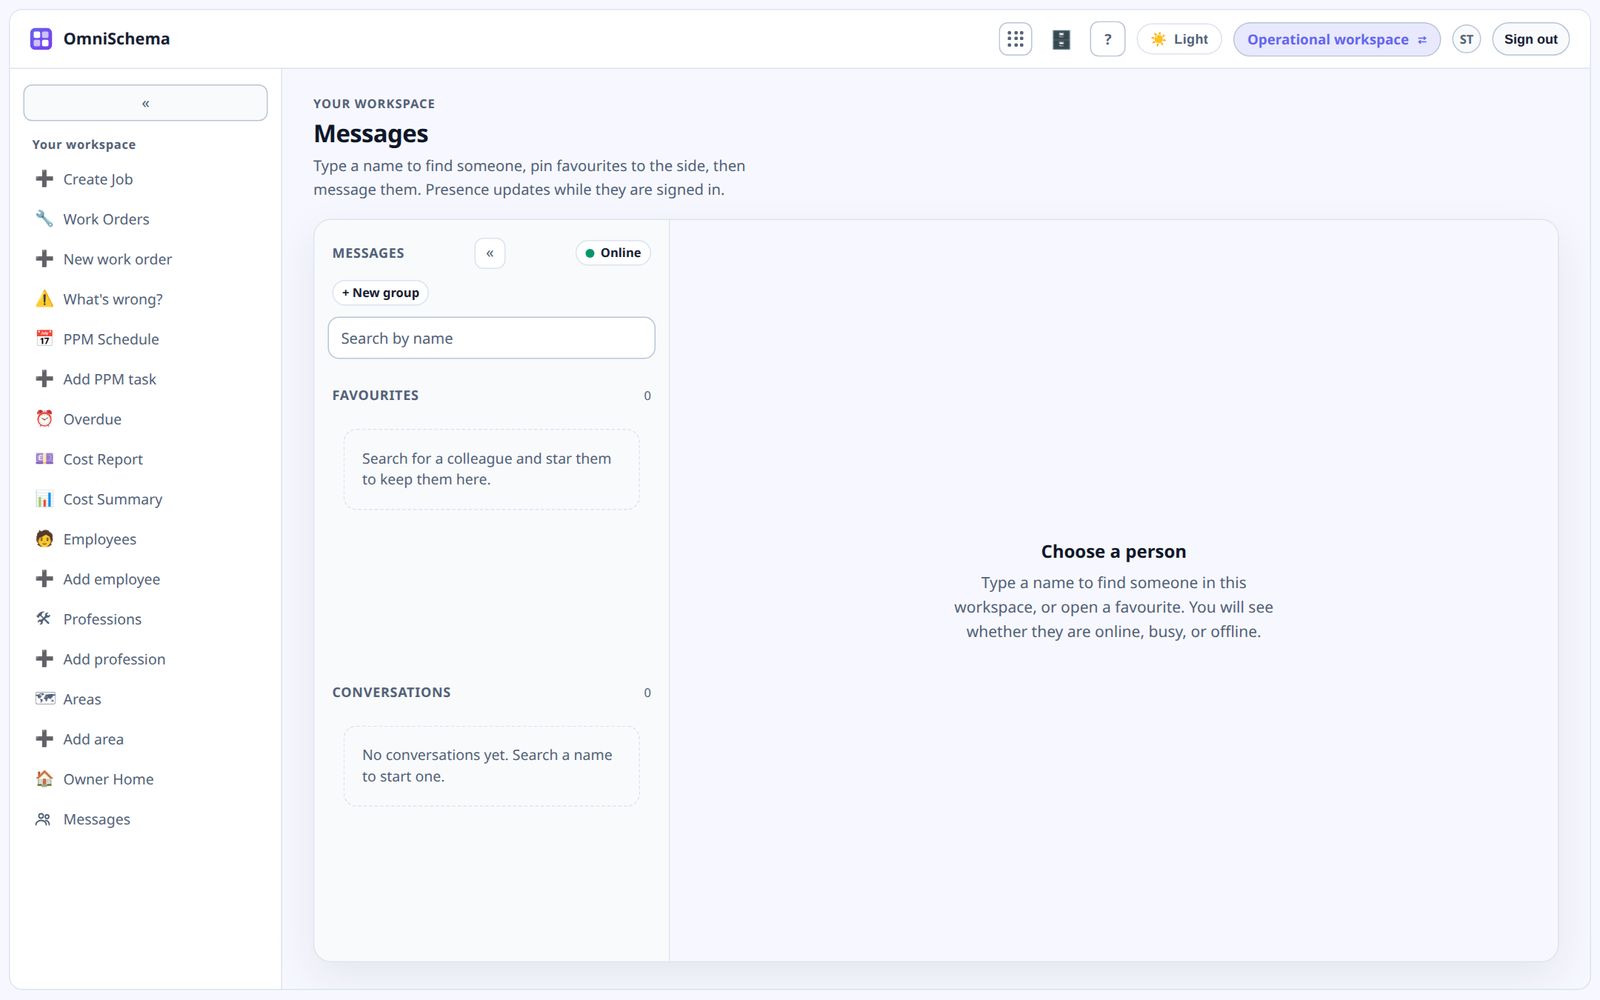Focus the Search by name field
The height and width of the screenshot is (1000, 1600).
491,338
